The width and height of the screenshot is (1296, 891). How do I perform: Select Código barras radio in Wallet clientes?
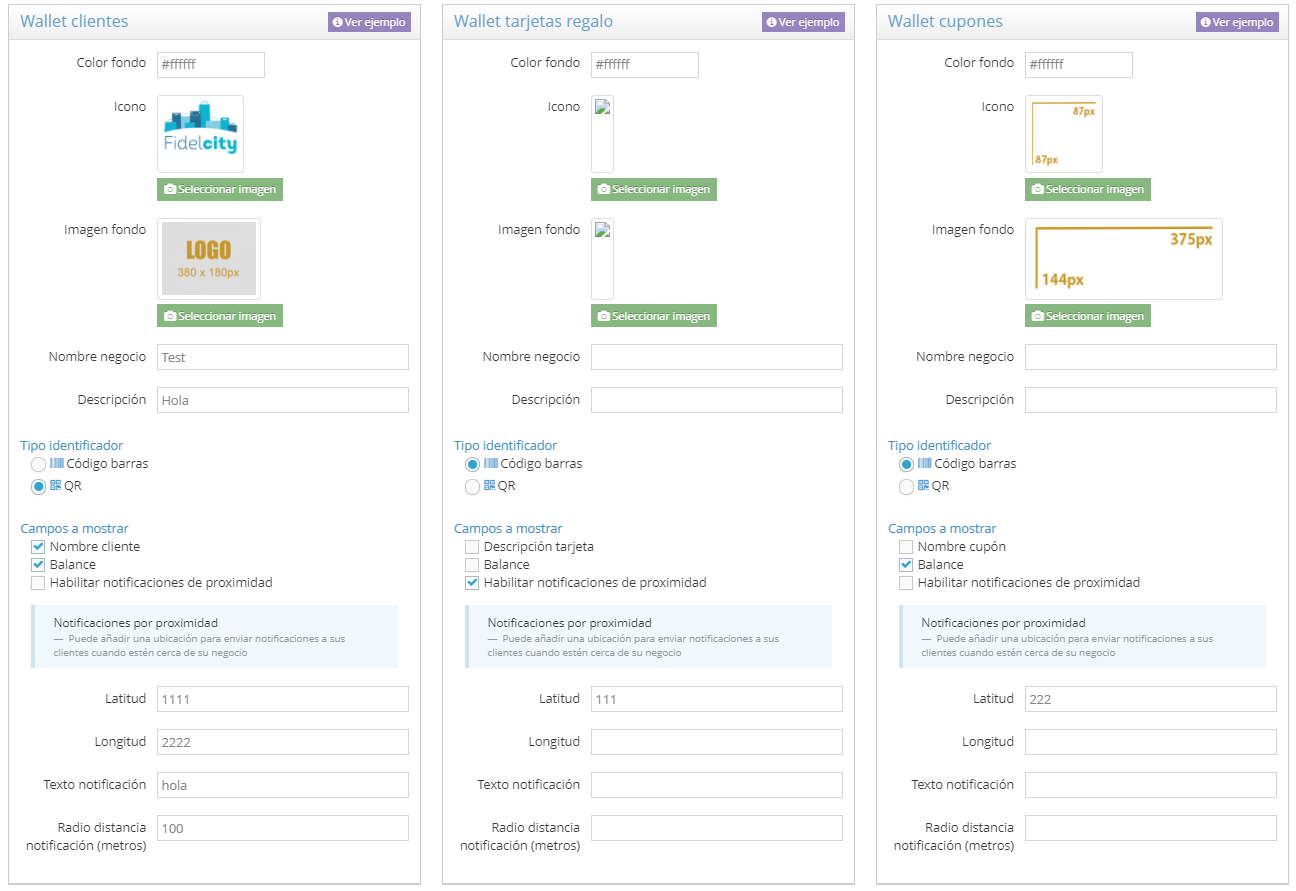coord(39,464)
